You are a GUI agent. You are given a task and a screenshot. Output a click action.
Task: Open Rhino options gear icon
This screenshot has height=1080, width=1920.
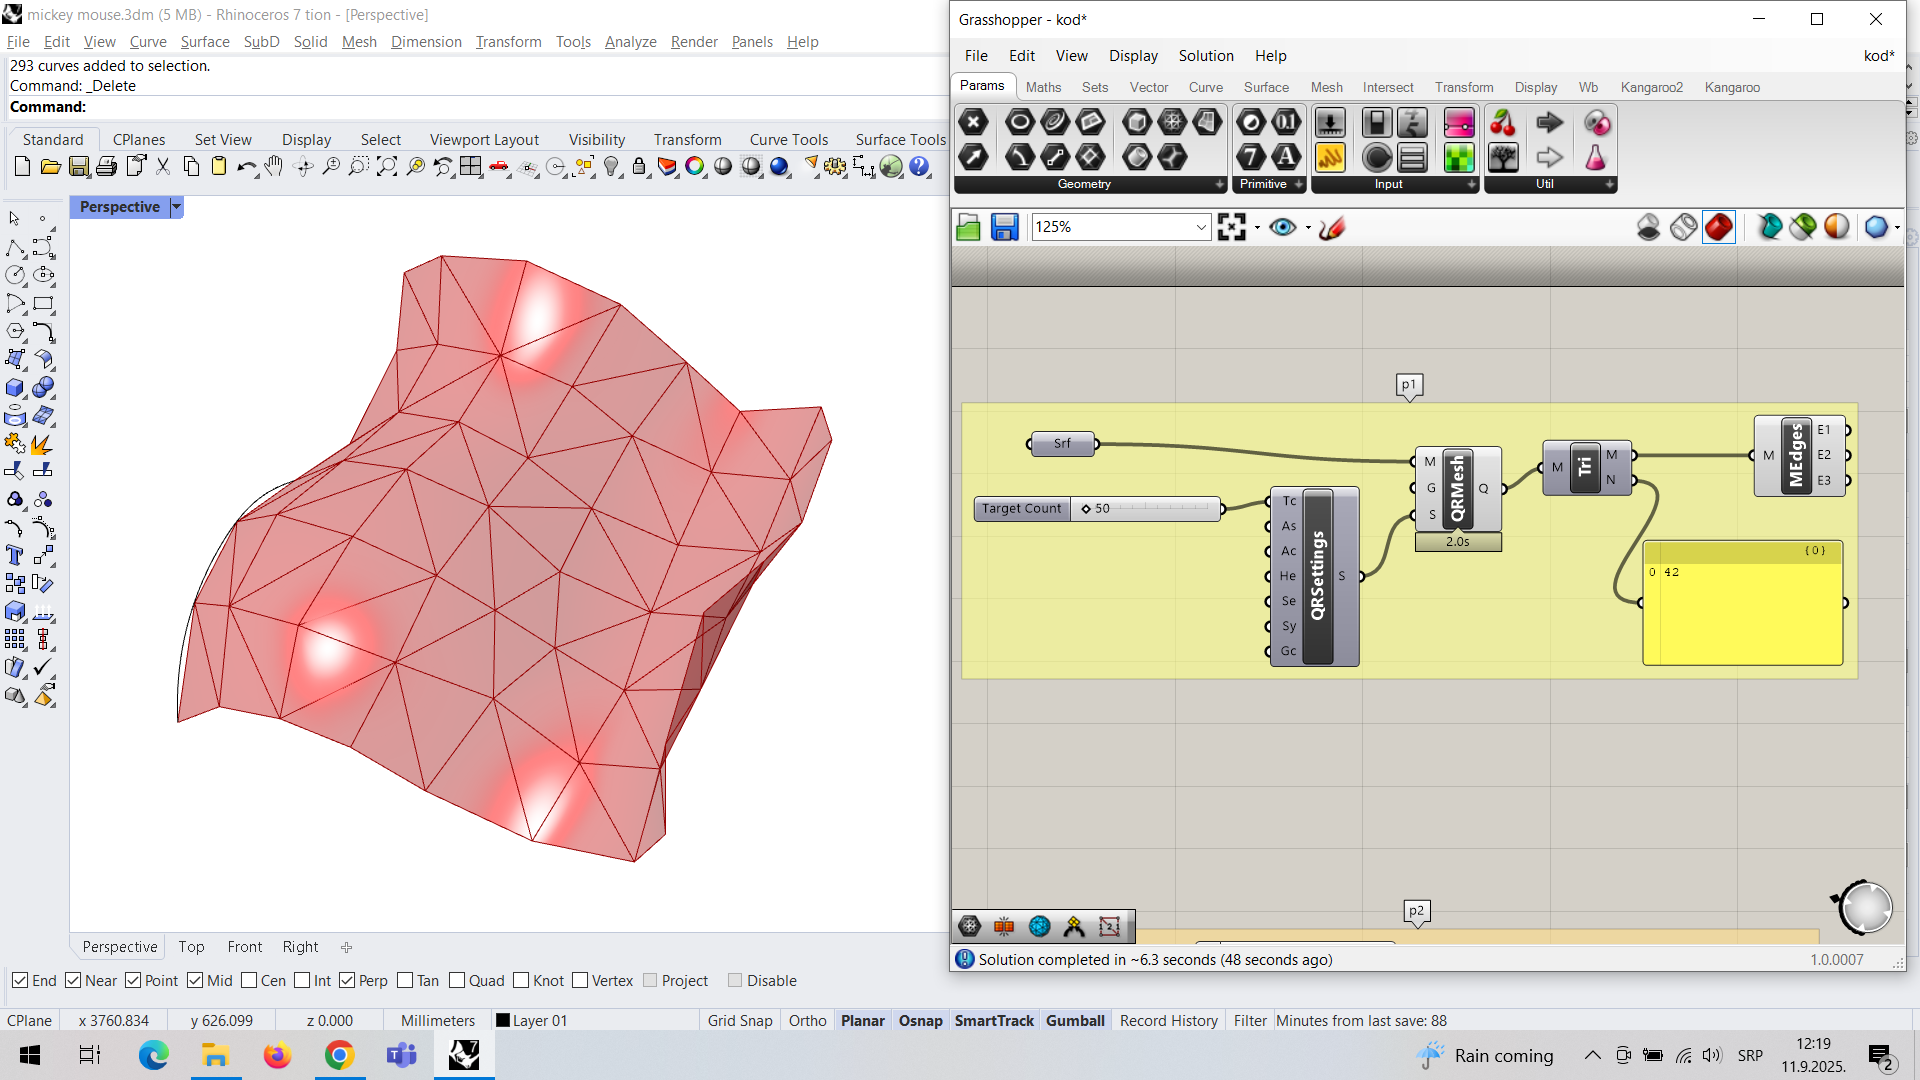[835, 167]
